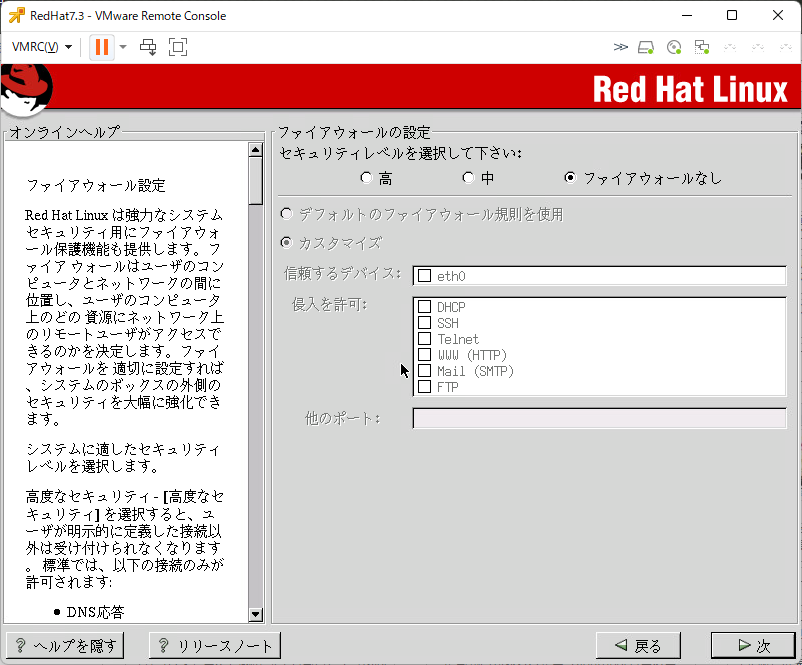Enable the WWW (HTTP) checkbox
Image resolution: width=802 pixels, height=665 pixels.
pyautogui.click(x=425, y=354)
